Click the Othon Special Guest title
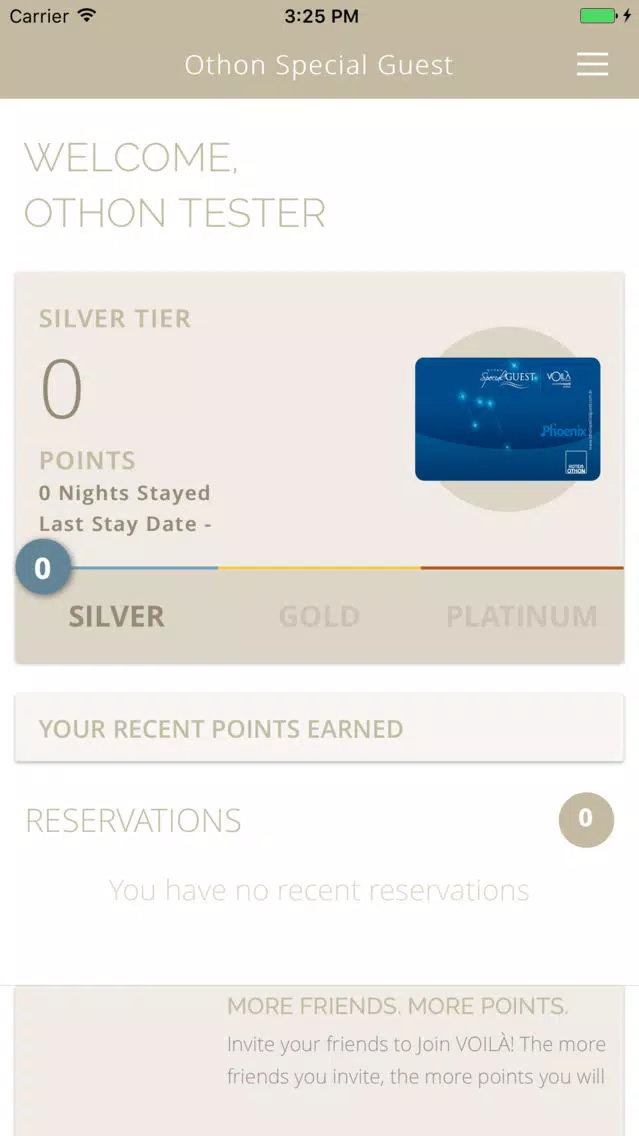Image resolution: width=639 pixels, height=1136 pixels. 319,65
